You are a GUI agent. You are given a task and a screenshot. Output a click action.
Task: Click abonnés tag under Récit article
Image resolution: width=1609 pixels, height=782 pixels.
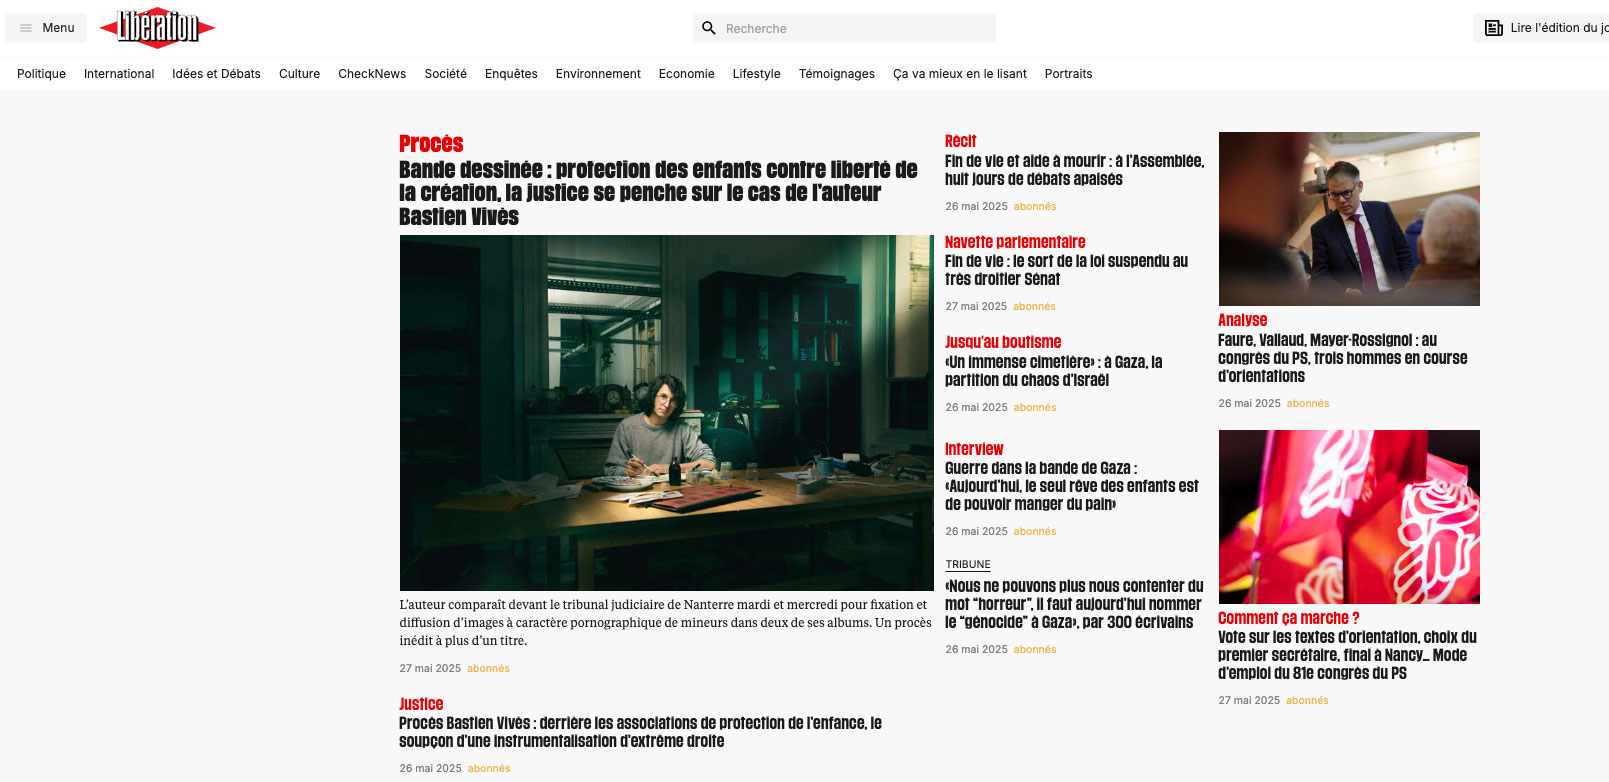(1035, 206)
